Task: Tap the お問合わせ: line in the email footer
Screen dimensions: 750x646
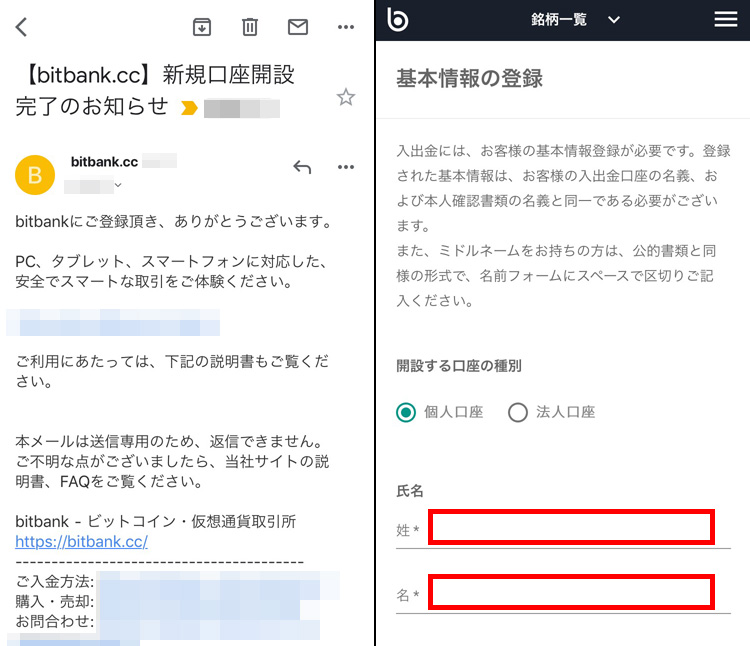Action: coord(55,622)
